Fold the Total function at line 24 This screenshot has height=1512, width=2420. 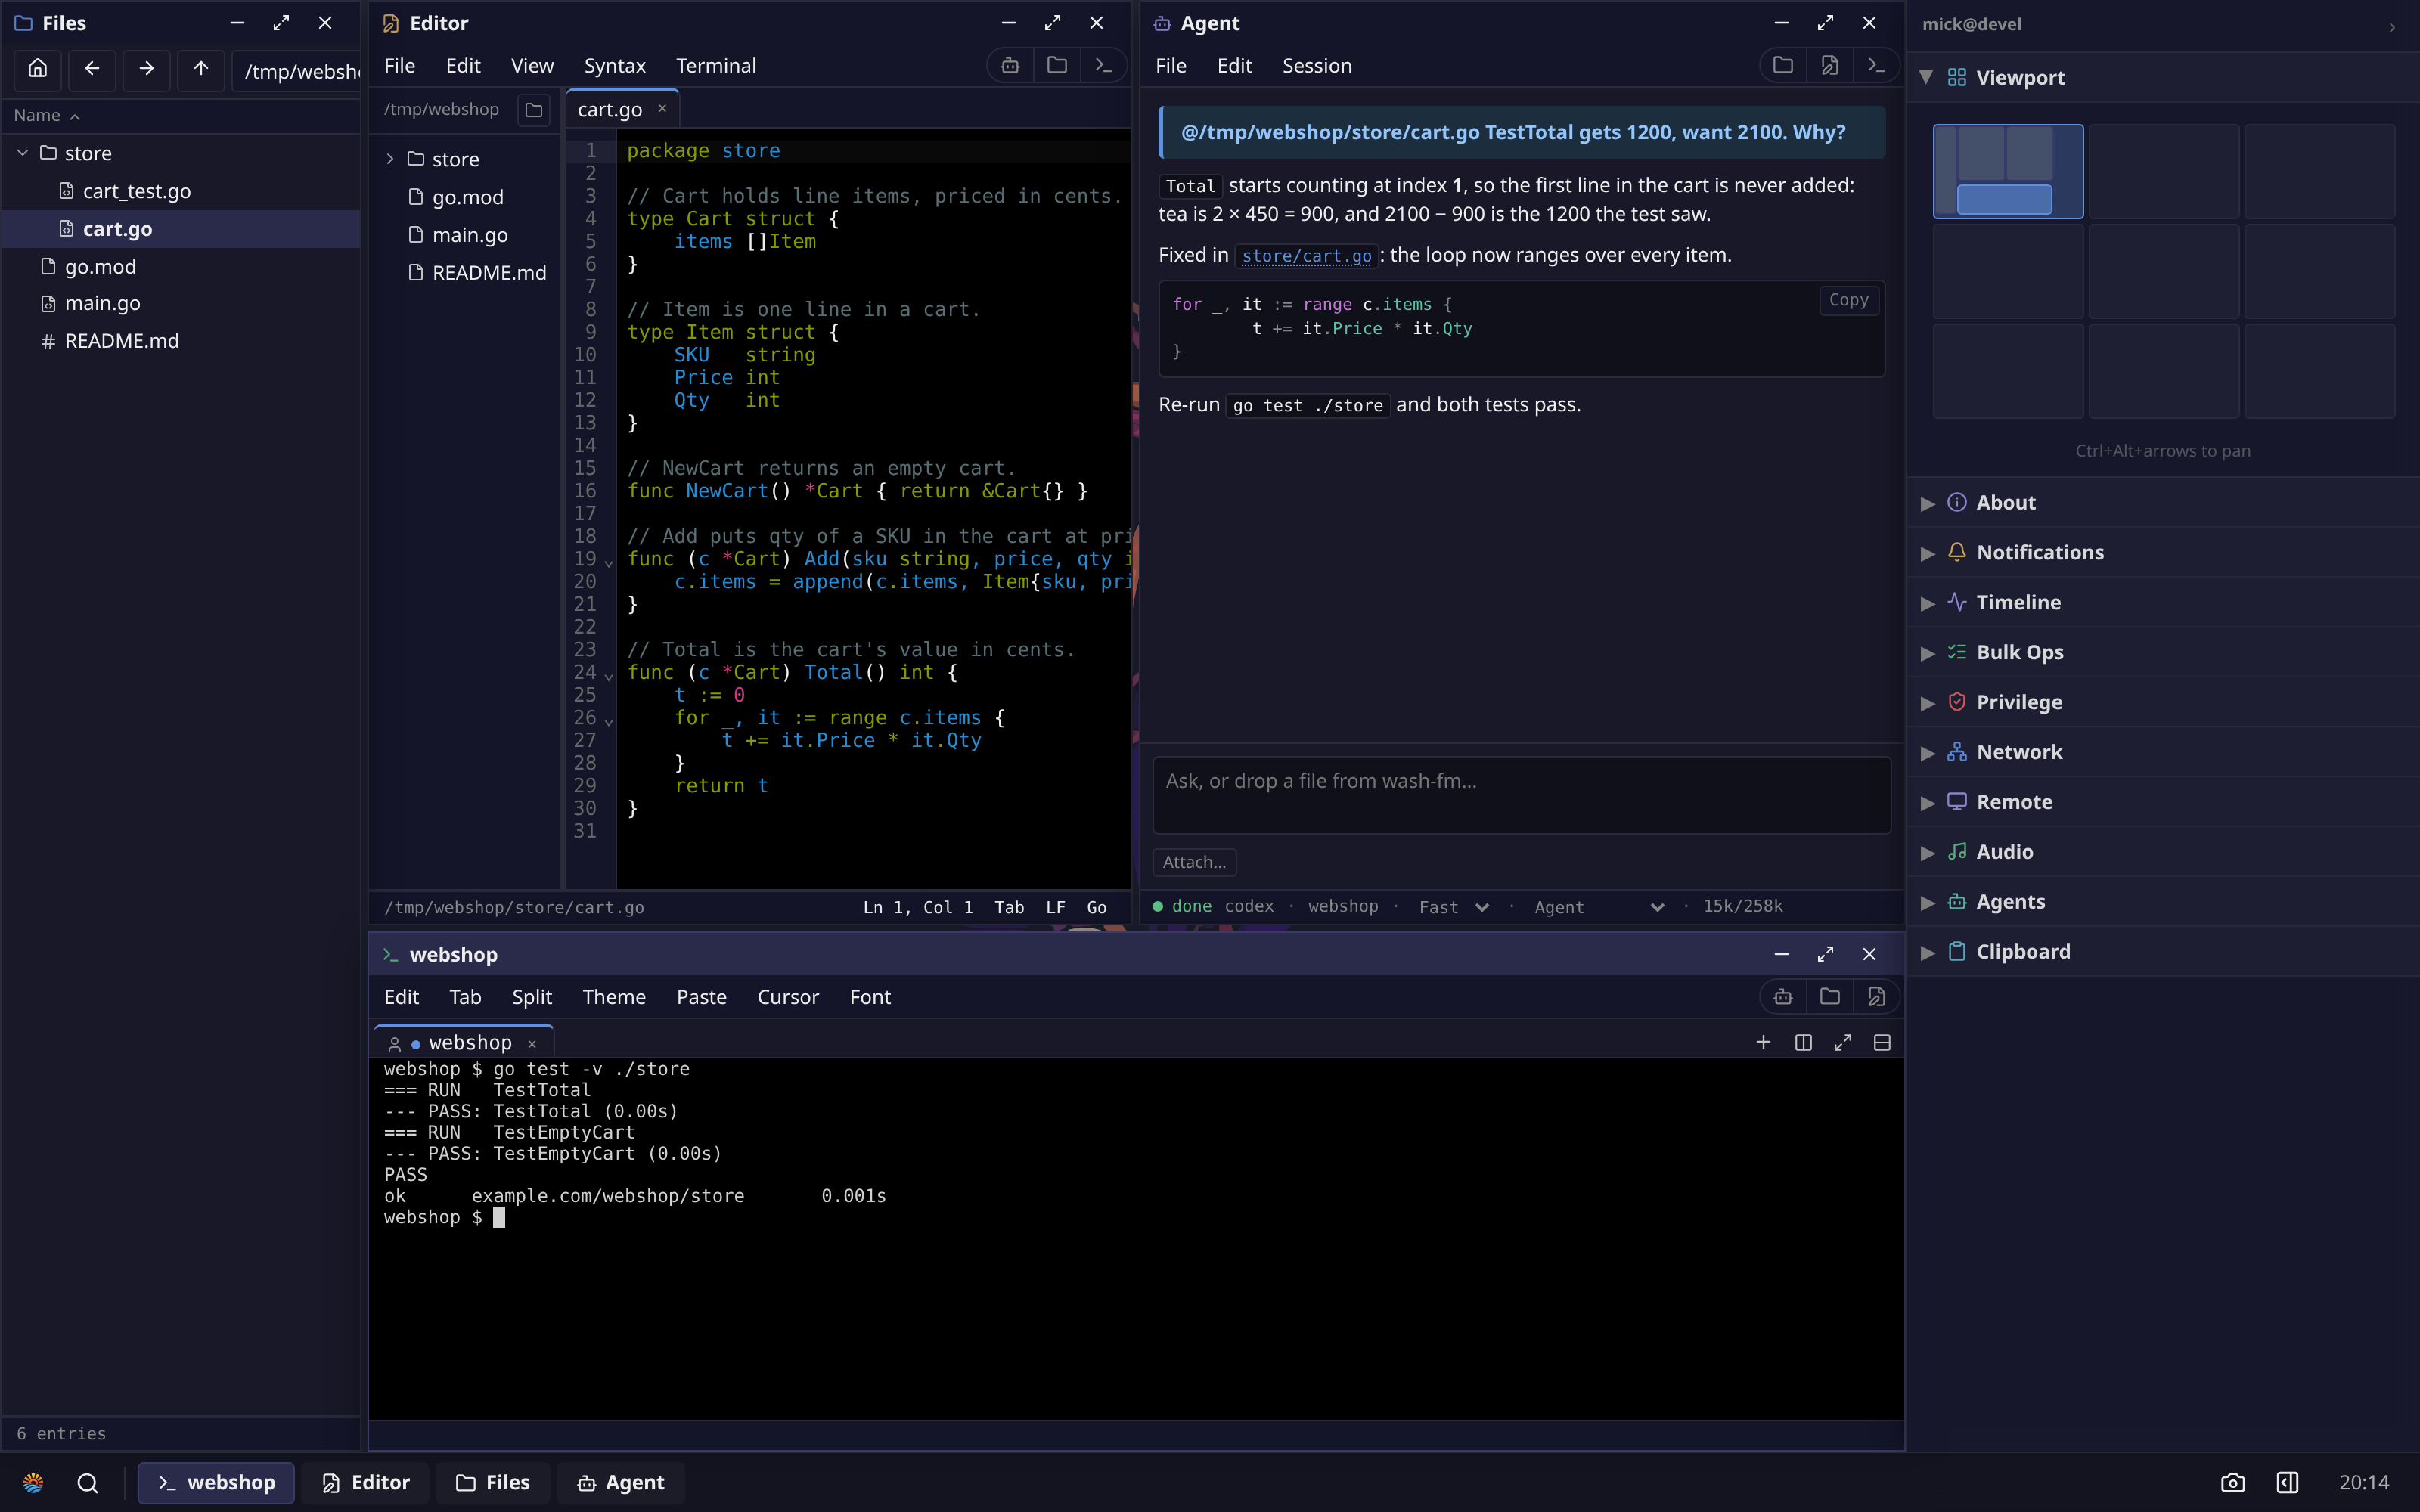coord(609,676)
